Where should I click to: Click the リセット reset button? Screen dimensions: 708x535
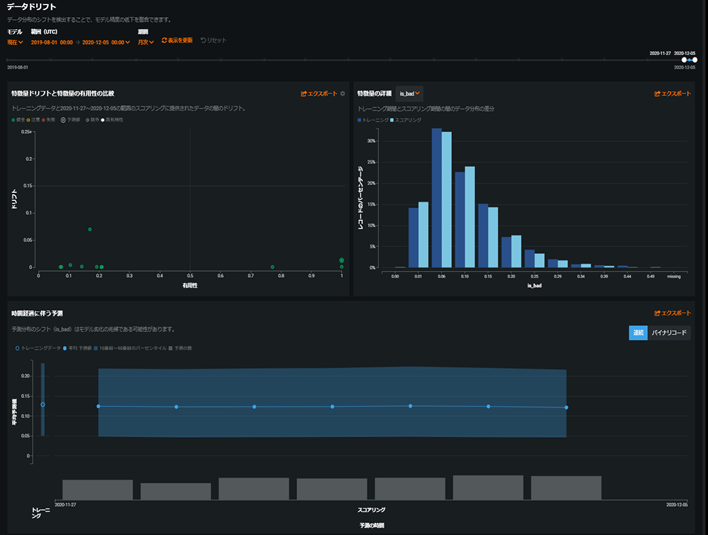[213, 40]
